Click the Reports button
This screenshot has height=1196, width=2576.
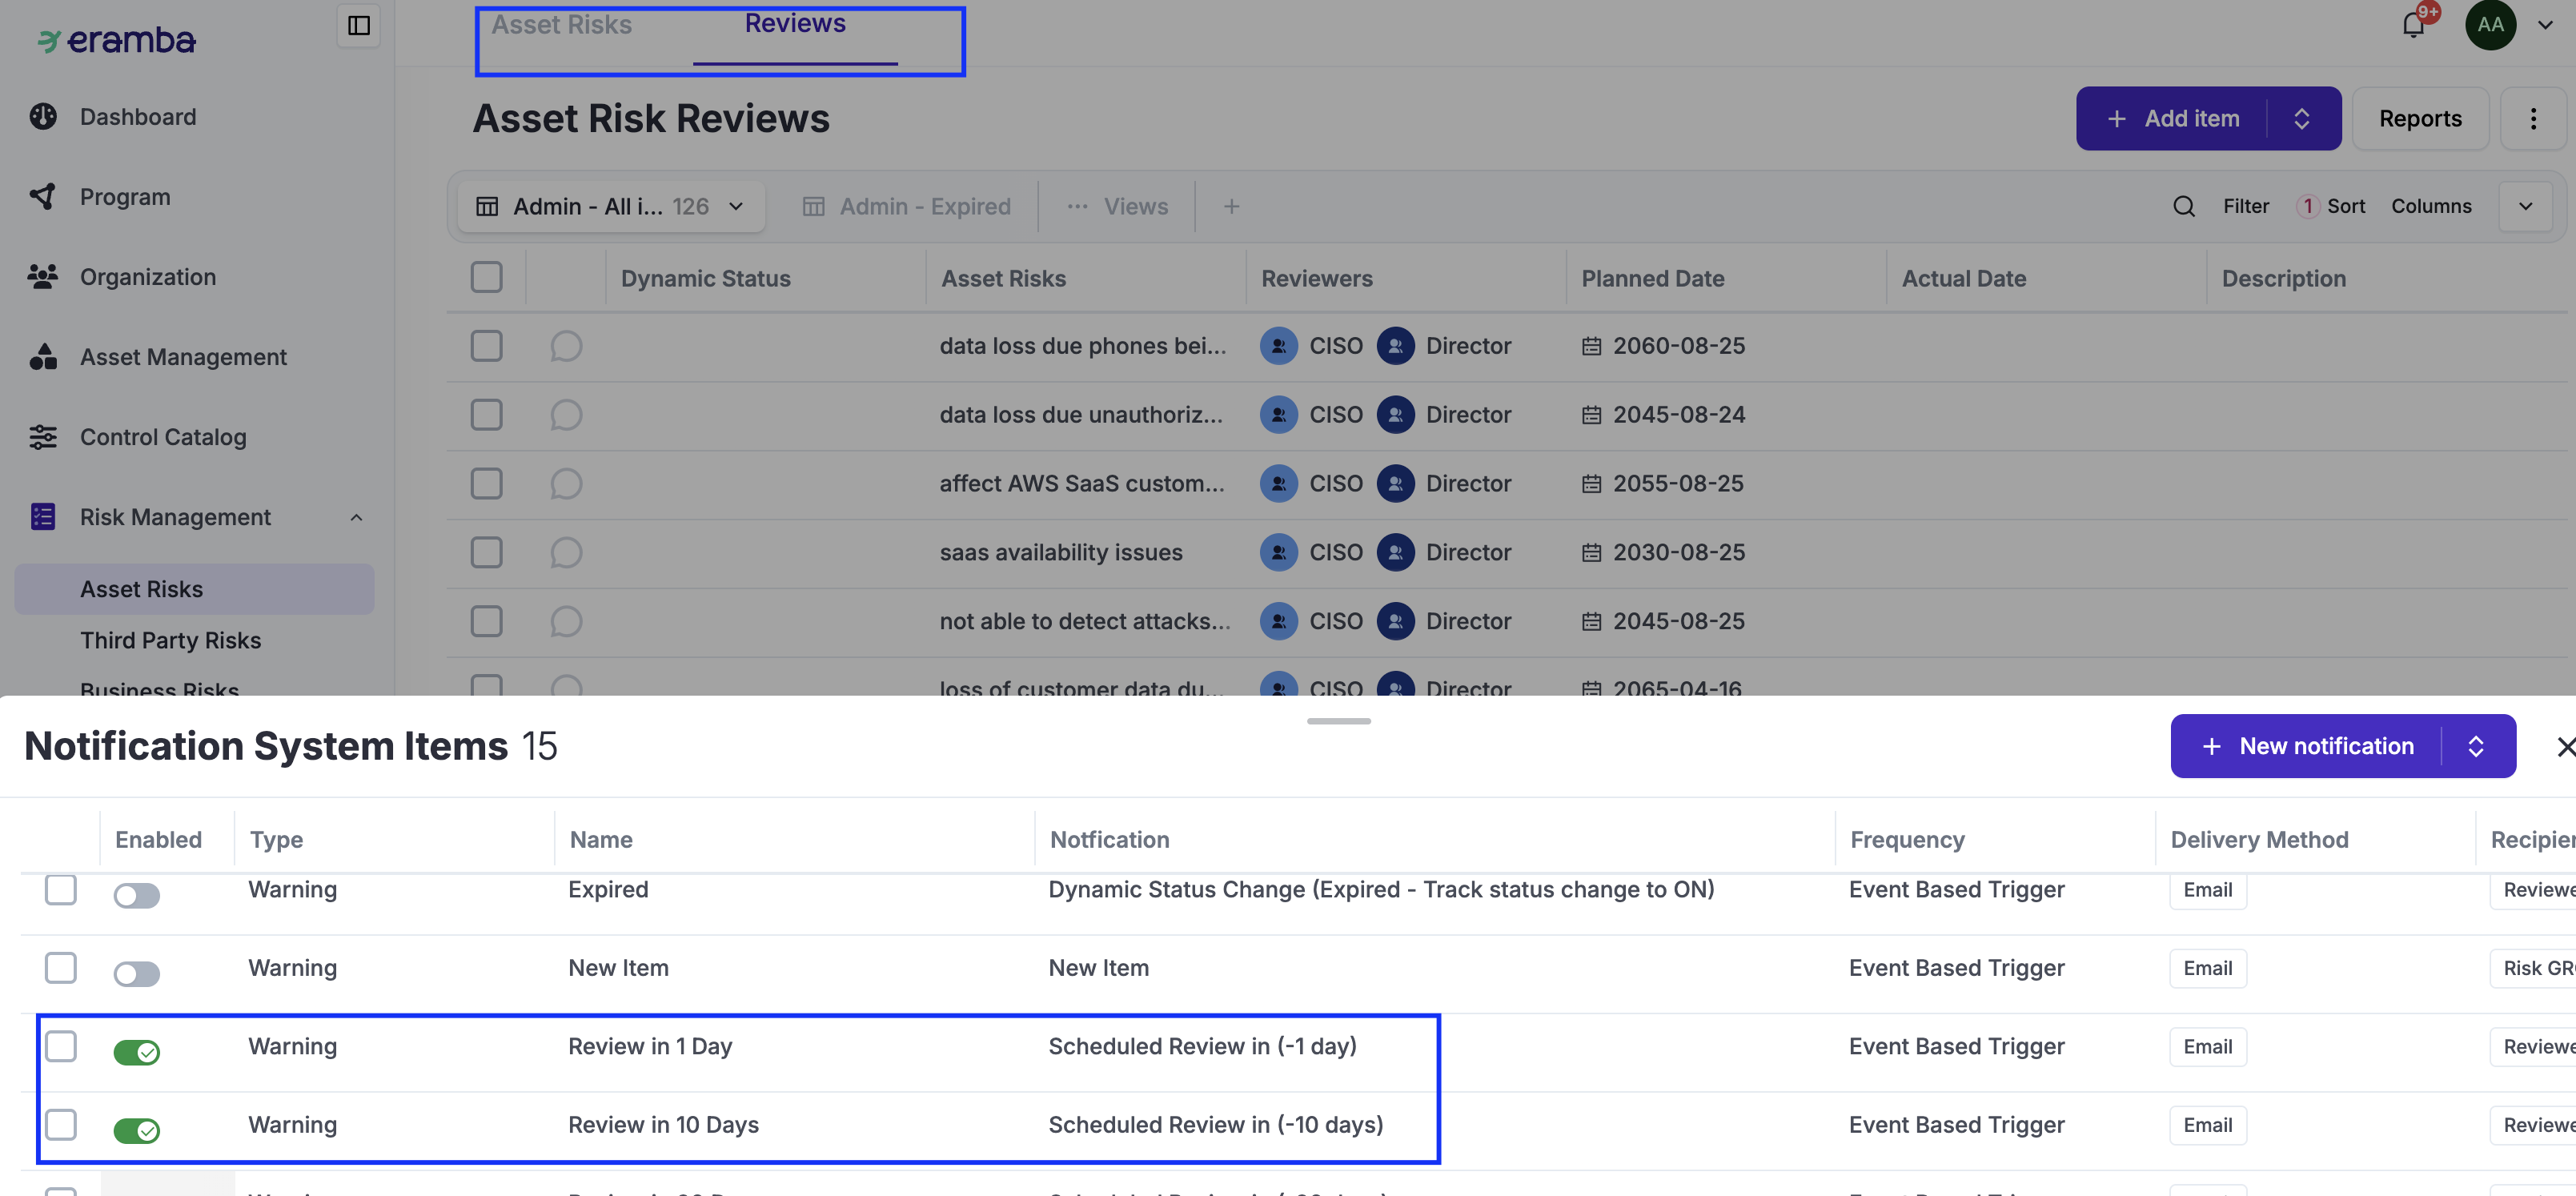(2419, 119)
